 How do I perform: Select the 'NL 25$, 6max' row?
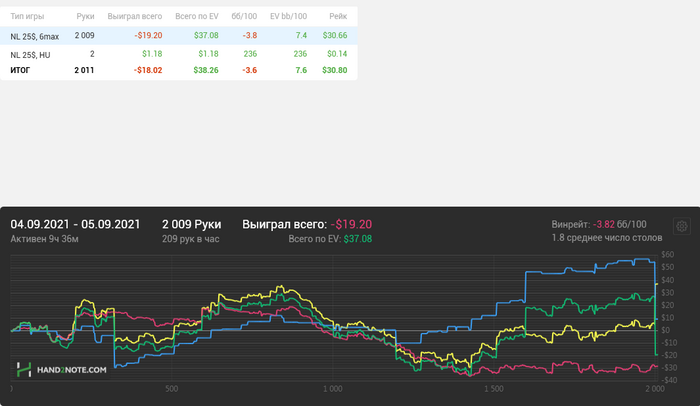179,35
